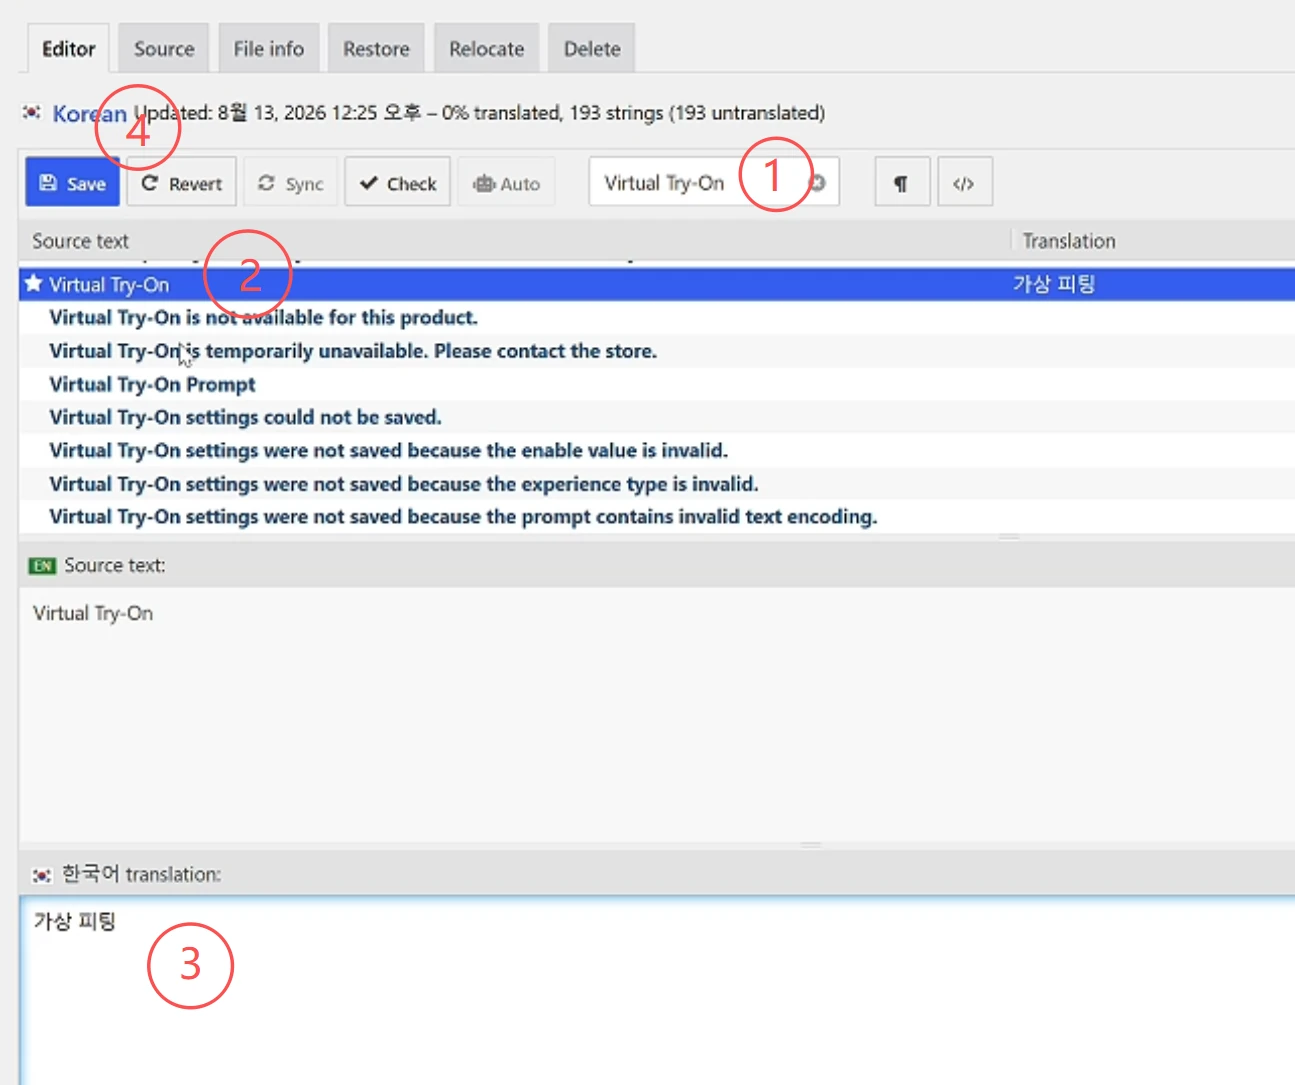The image size is (1295, 1085).
Task: Clear the filter search text
Action: coord(818,183)
